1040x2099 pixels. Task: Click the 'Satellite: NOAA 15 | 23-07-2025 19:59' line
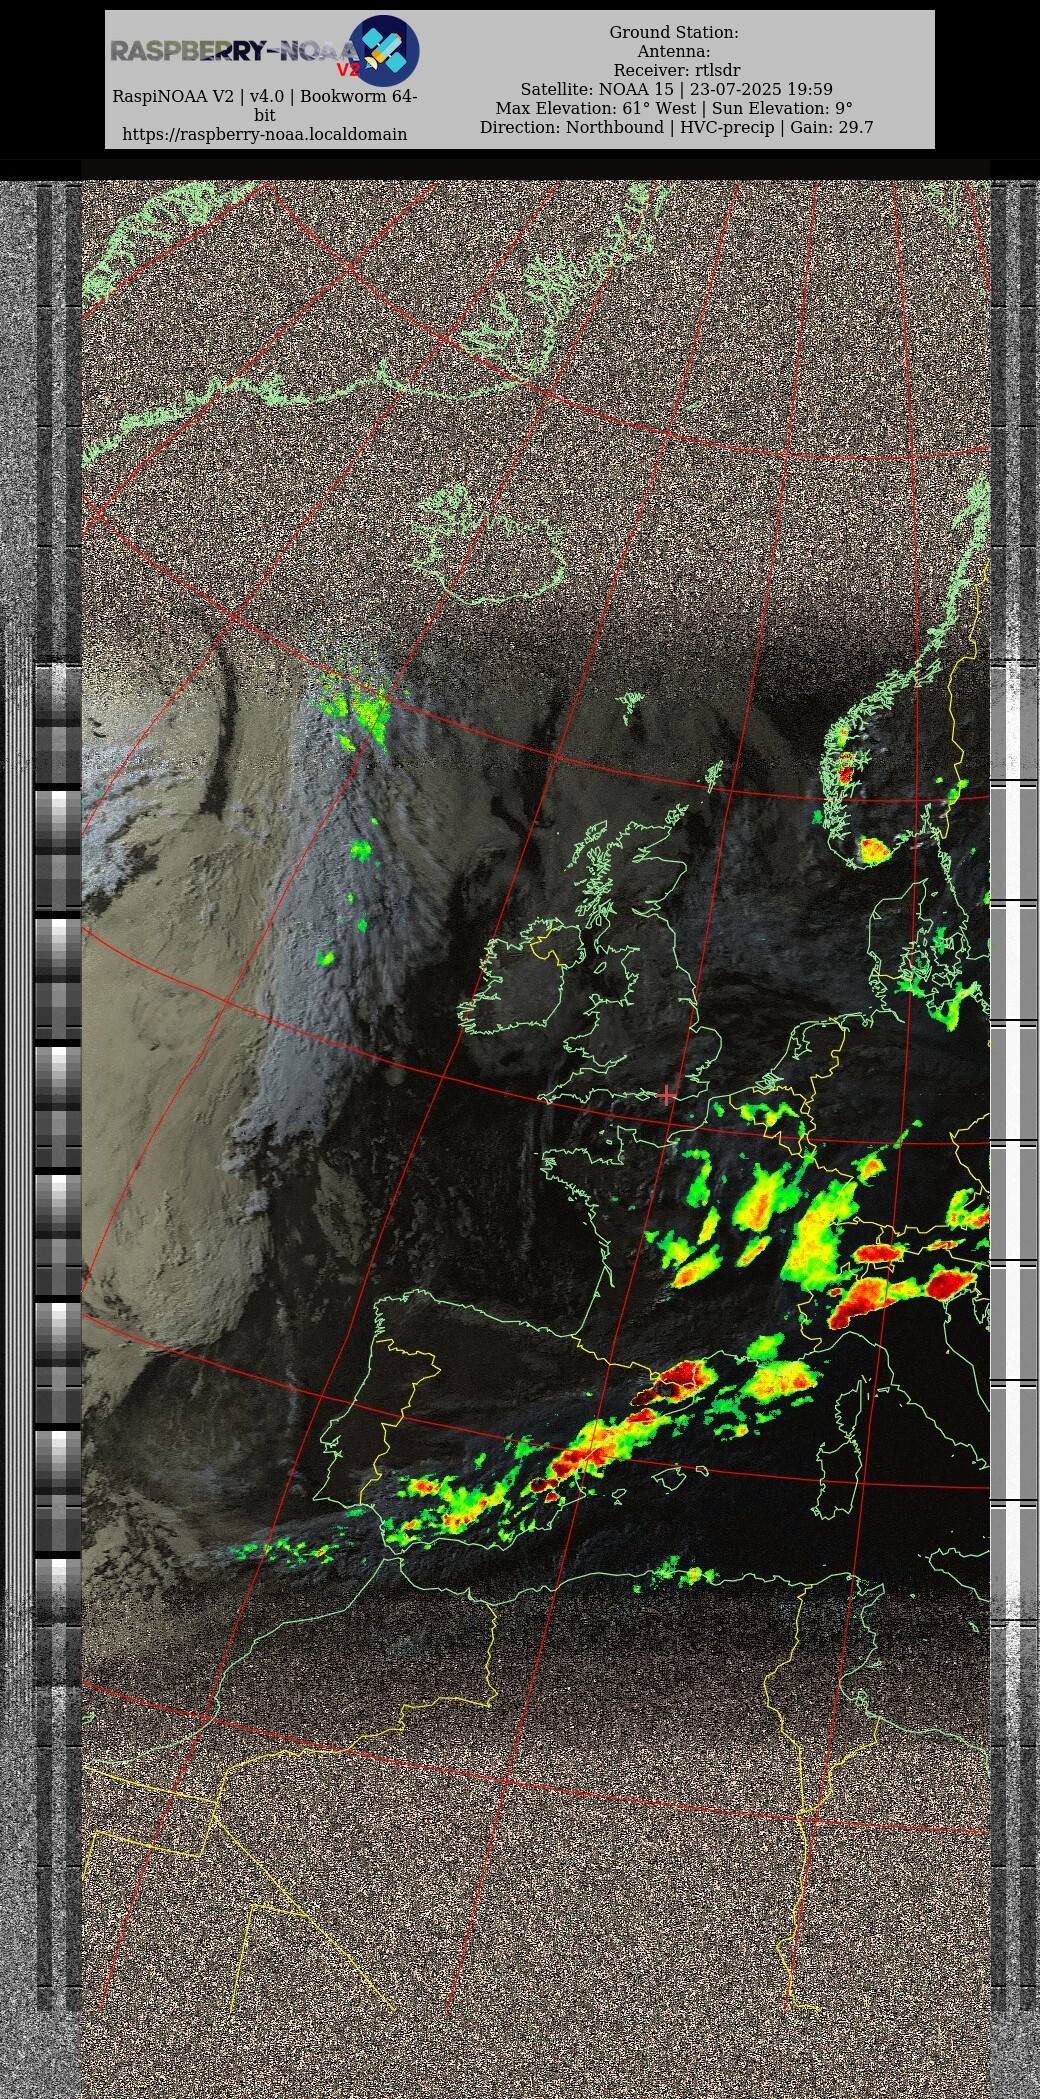(x=677, y=89)
